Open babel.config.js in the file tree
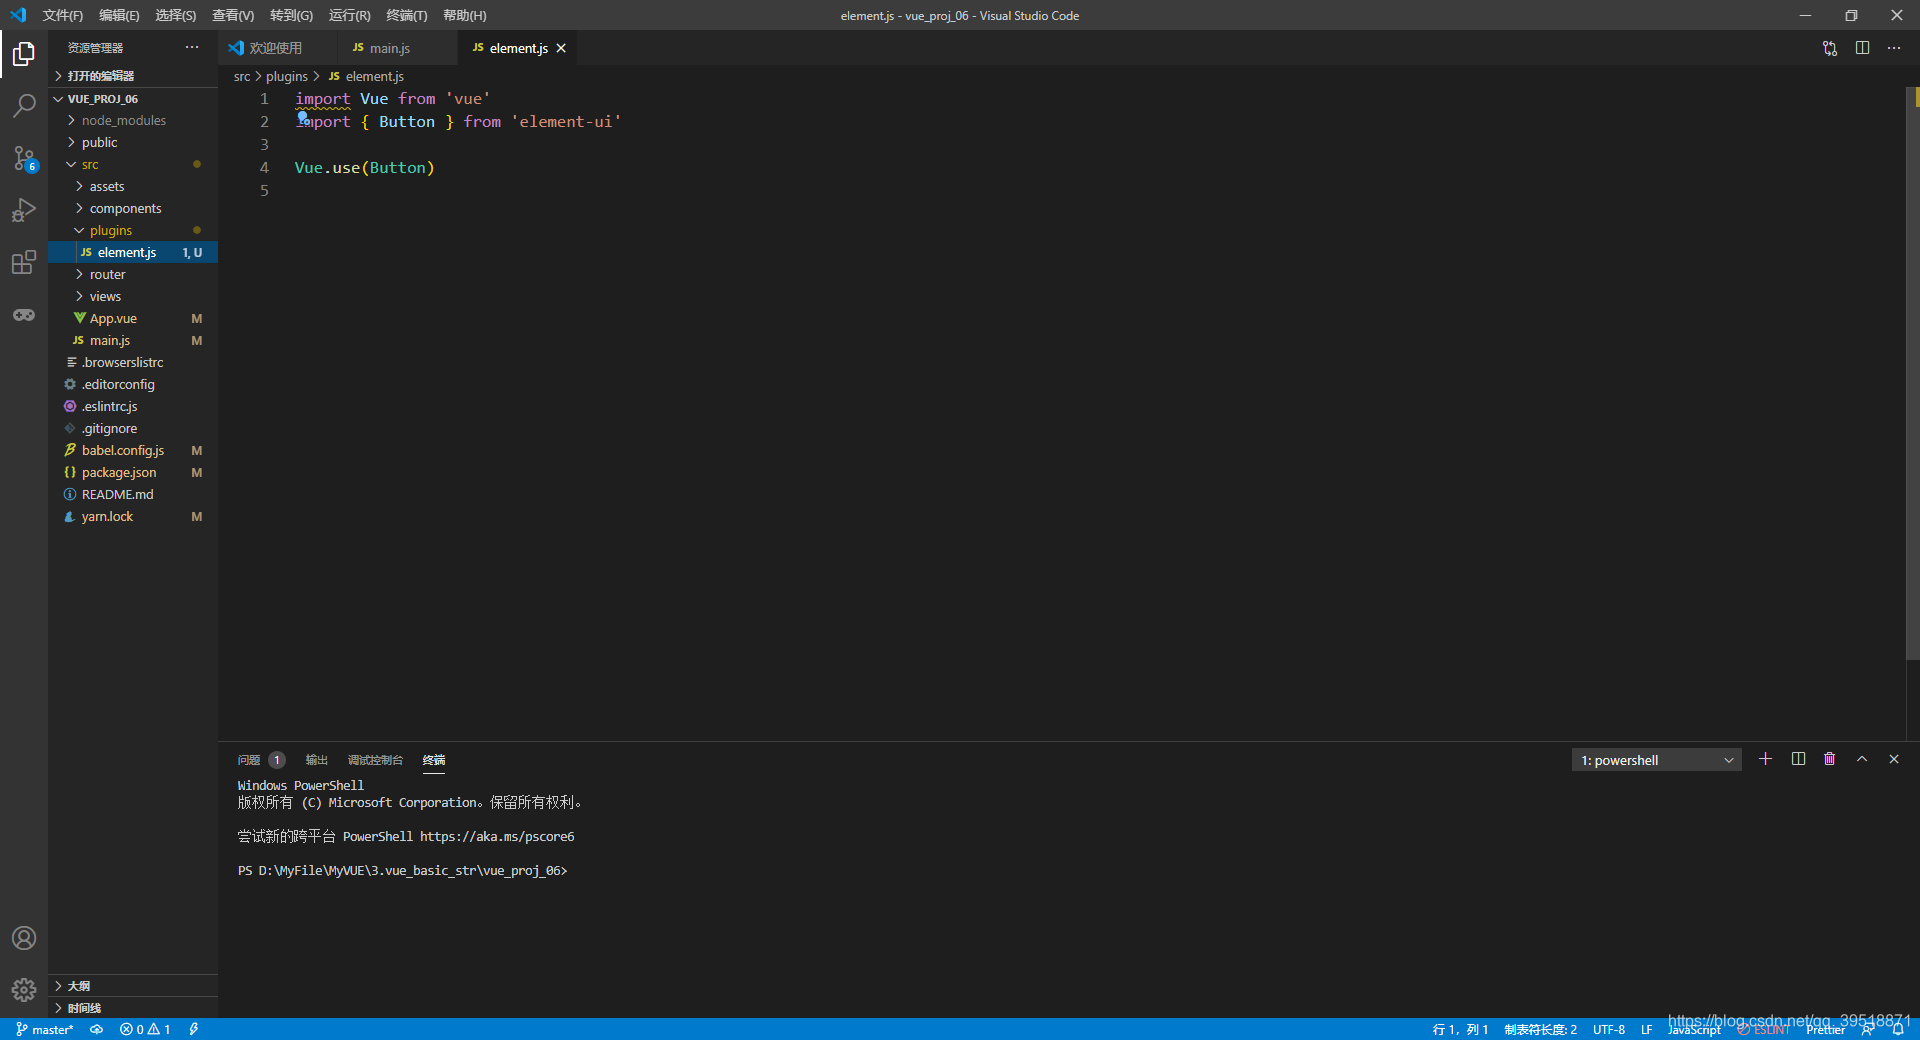1920x1040 pixels. coord(133,450)
